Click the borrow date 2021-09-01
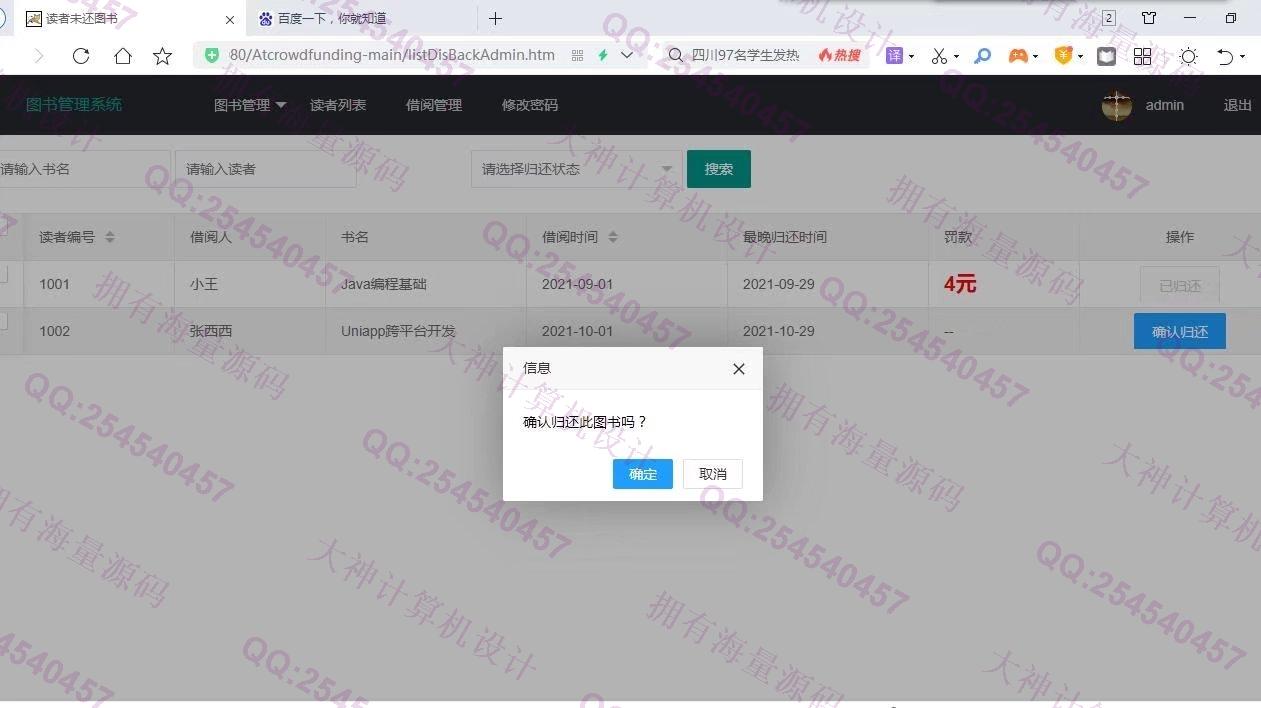 click(578, 284)
